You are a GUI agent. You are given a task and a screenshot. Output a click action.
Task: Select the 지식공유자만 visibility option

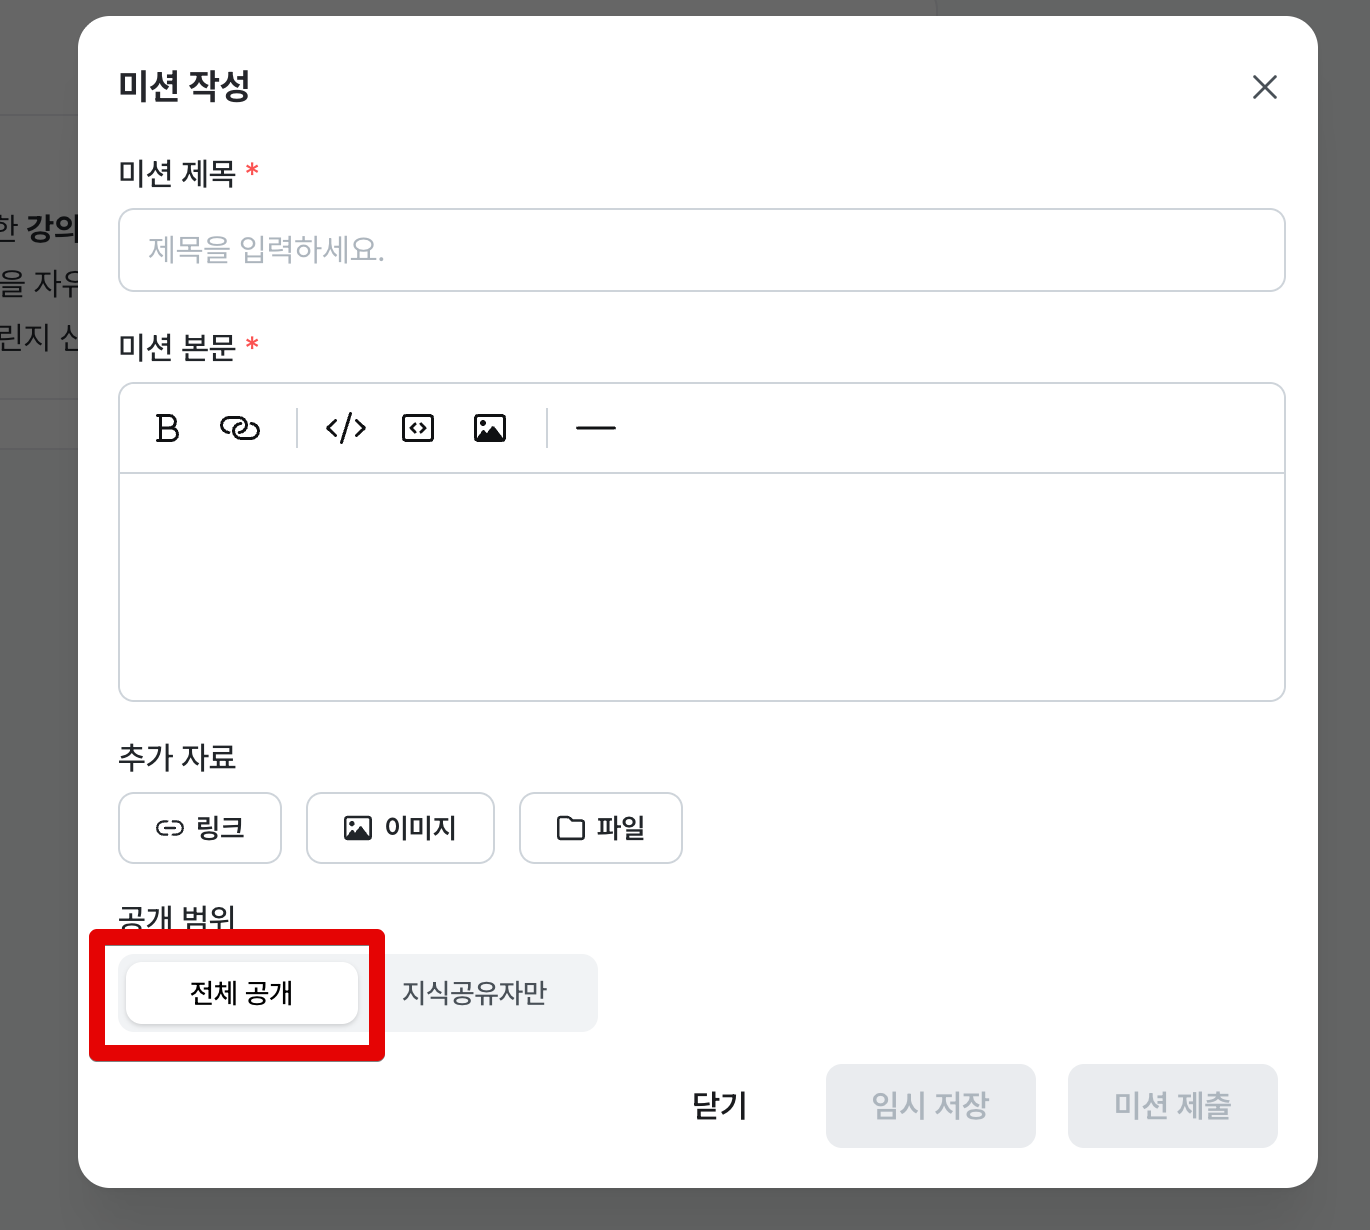coord(475,993)
